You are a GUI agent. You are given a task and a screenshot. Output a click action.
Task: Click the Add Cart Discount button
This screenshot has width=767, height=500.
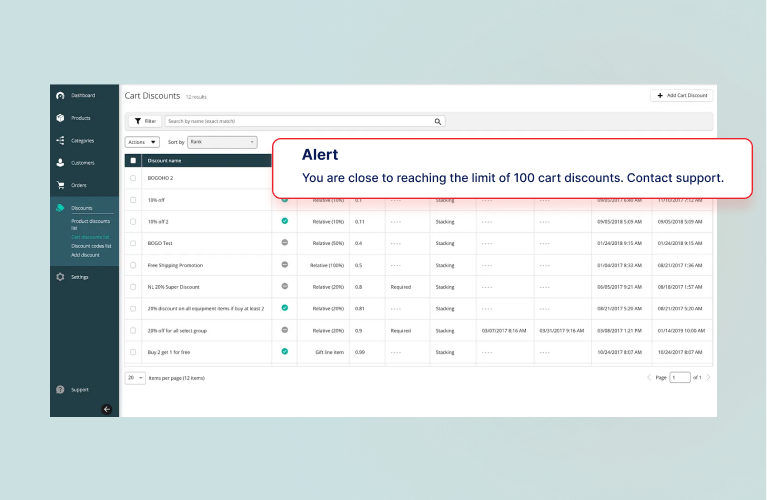pyautogui.click(x=681, y=95)
